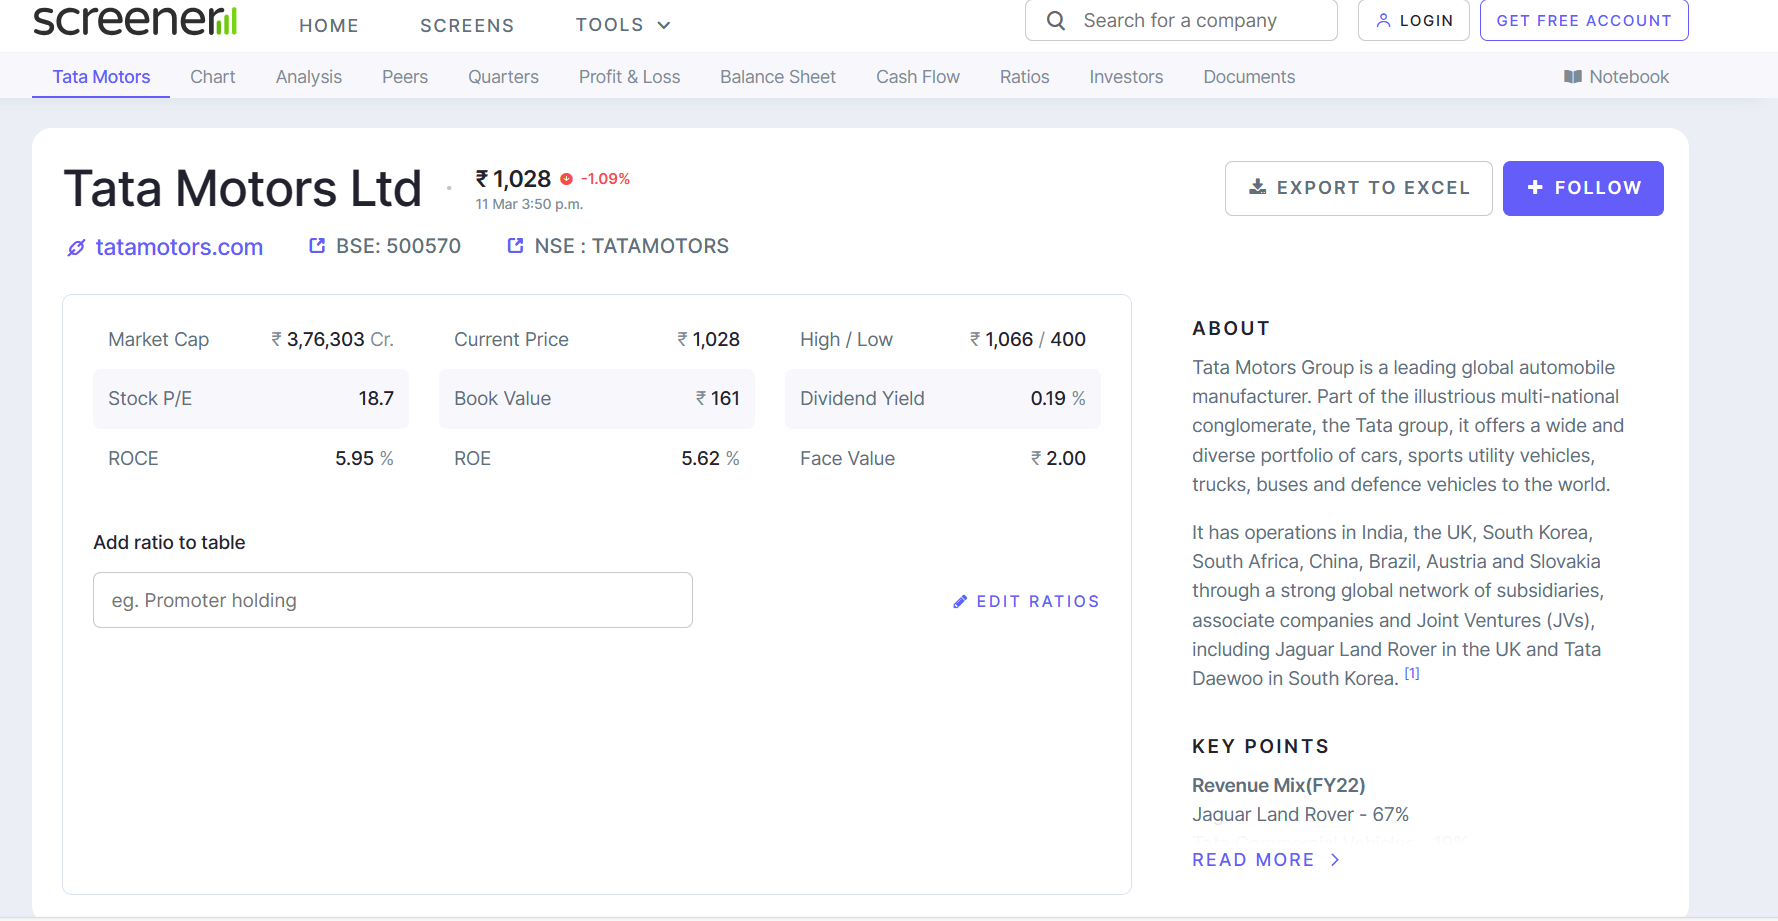Switch to the Balance Sheet tab
The width and height of the screenshot is (1778, 921).
coord(778,77)
